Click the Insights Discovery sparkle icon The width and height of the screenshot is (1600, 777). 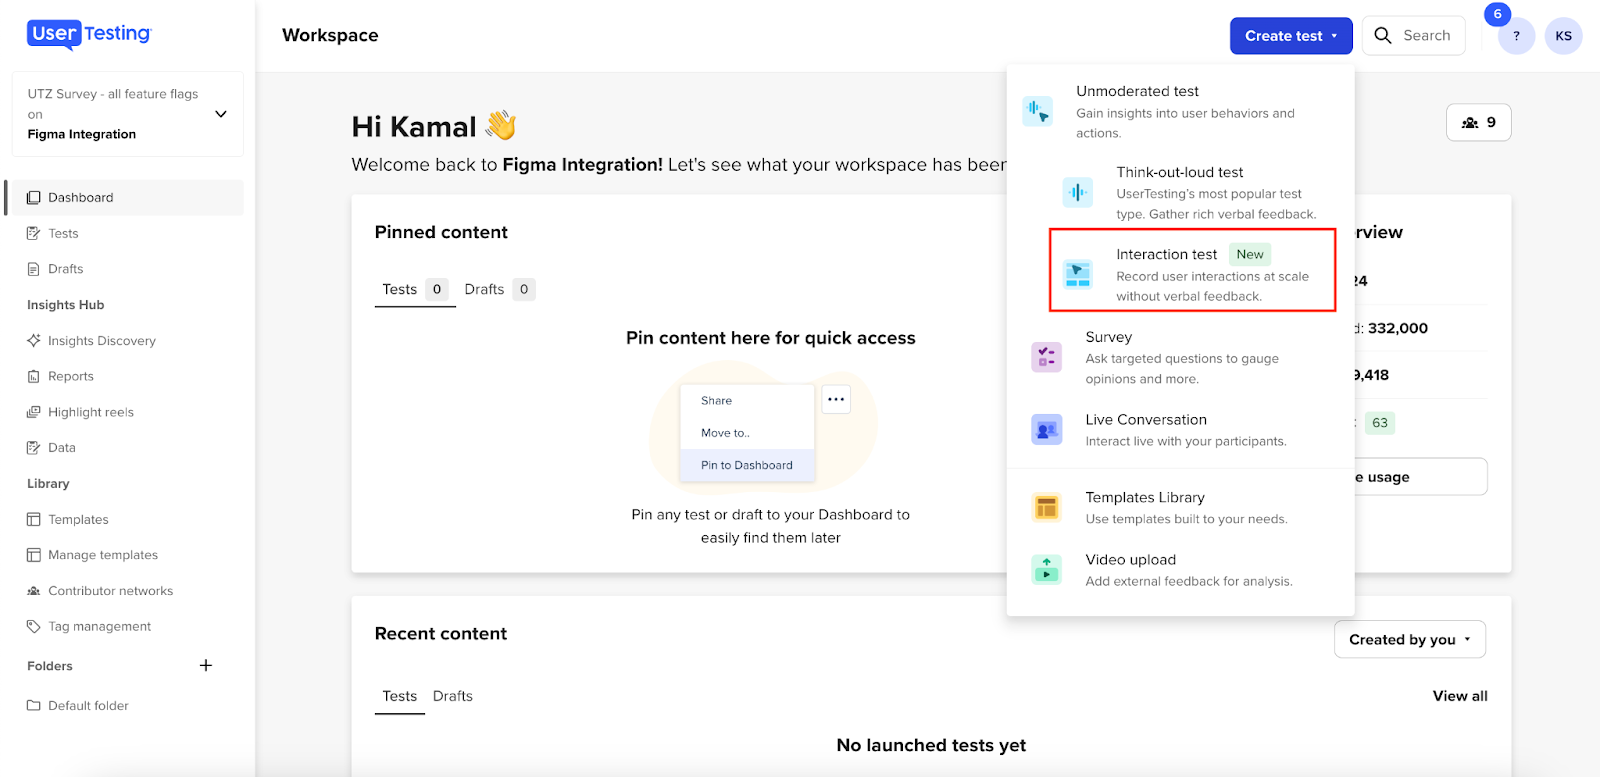coord(33,340)
